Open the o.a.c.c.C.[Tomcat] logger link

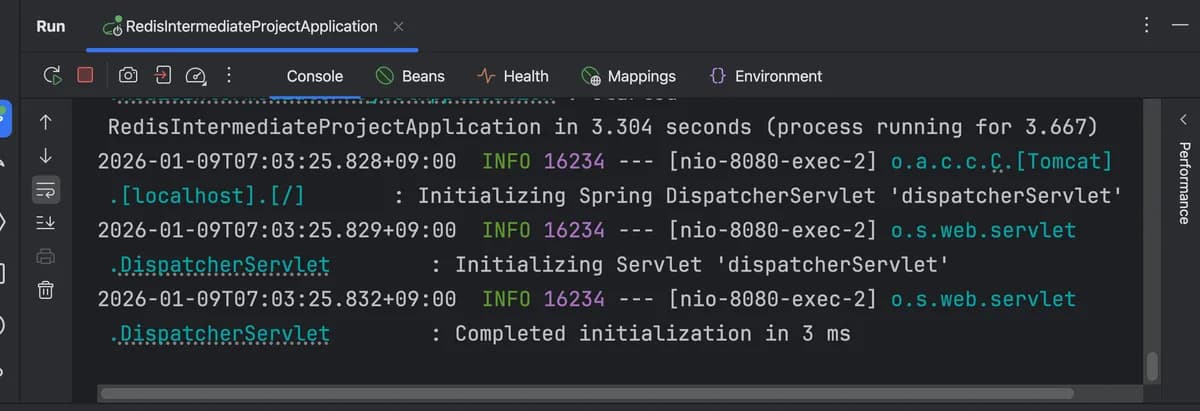coord(1001,161)
